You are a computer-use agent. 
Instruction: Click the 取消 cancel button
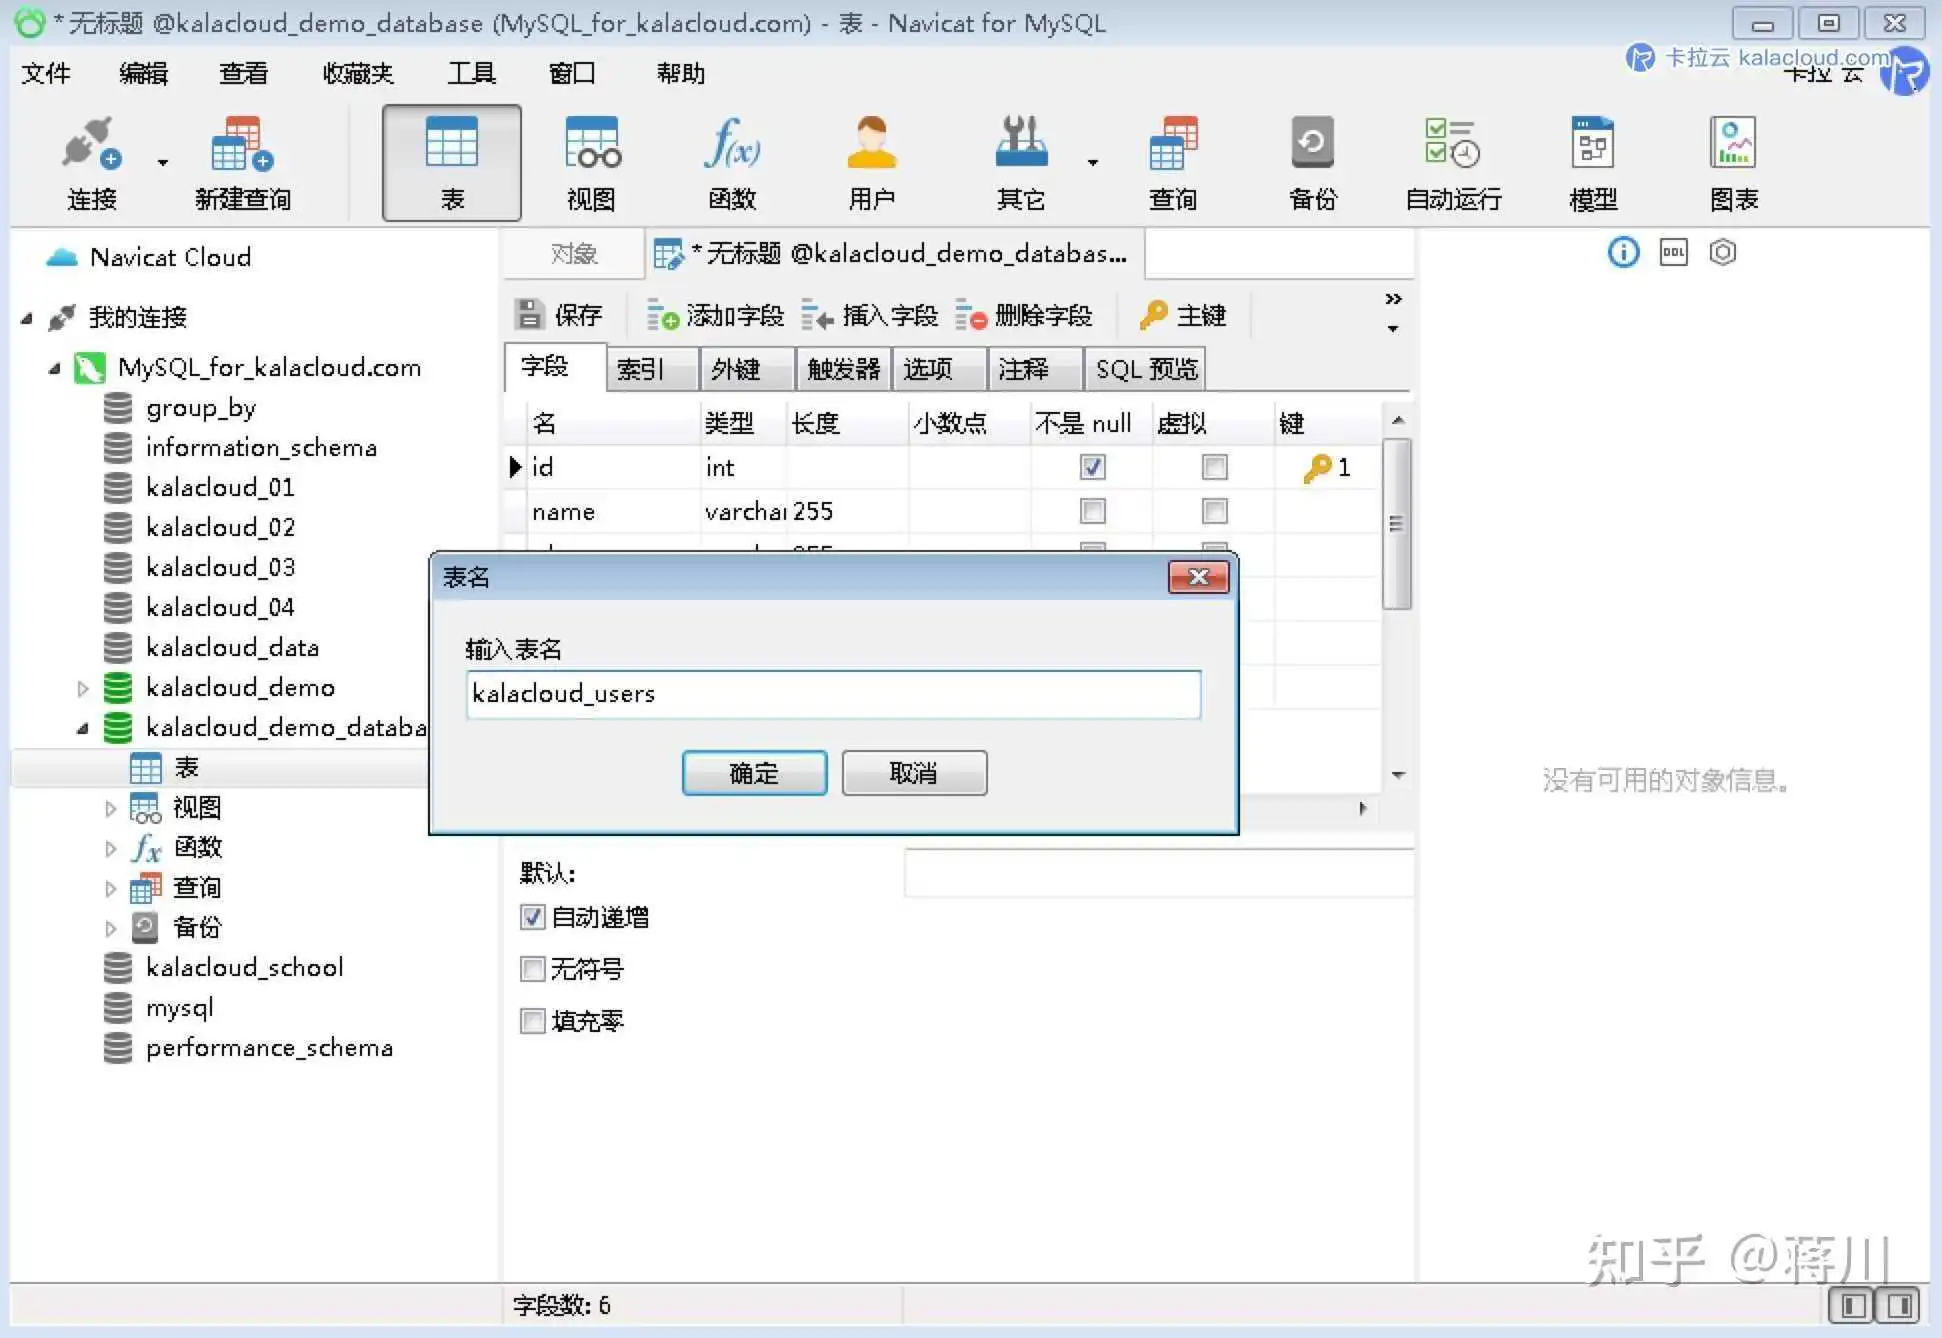[x=913, y=773]
